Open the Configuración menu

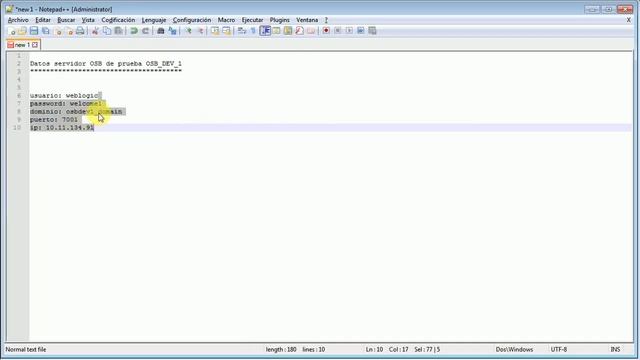pyautogui.click(x=192, y=20)
